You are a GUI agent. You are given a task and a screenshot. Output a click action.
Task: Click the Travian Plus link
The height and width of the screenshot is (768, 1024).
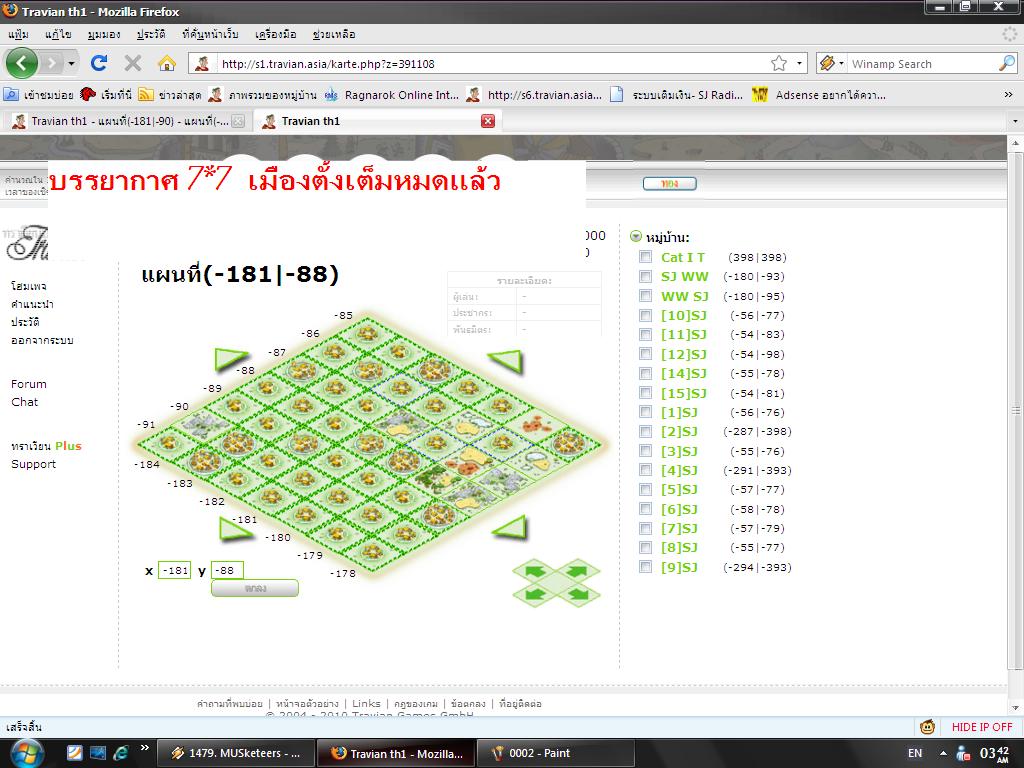click(x=46, y=446)
